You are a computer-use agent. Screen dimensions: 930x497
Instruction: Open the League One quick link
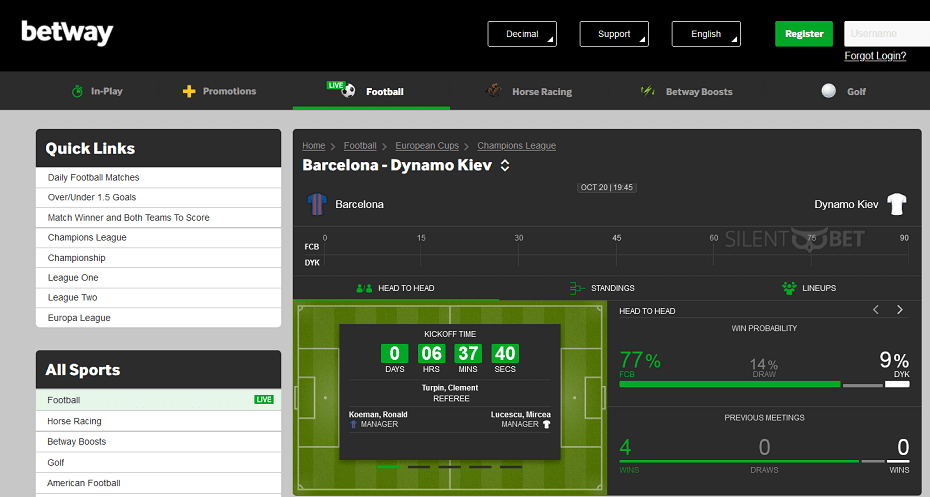[158, 278]
